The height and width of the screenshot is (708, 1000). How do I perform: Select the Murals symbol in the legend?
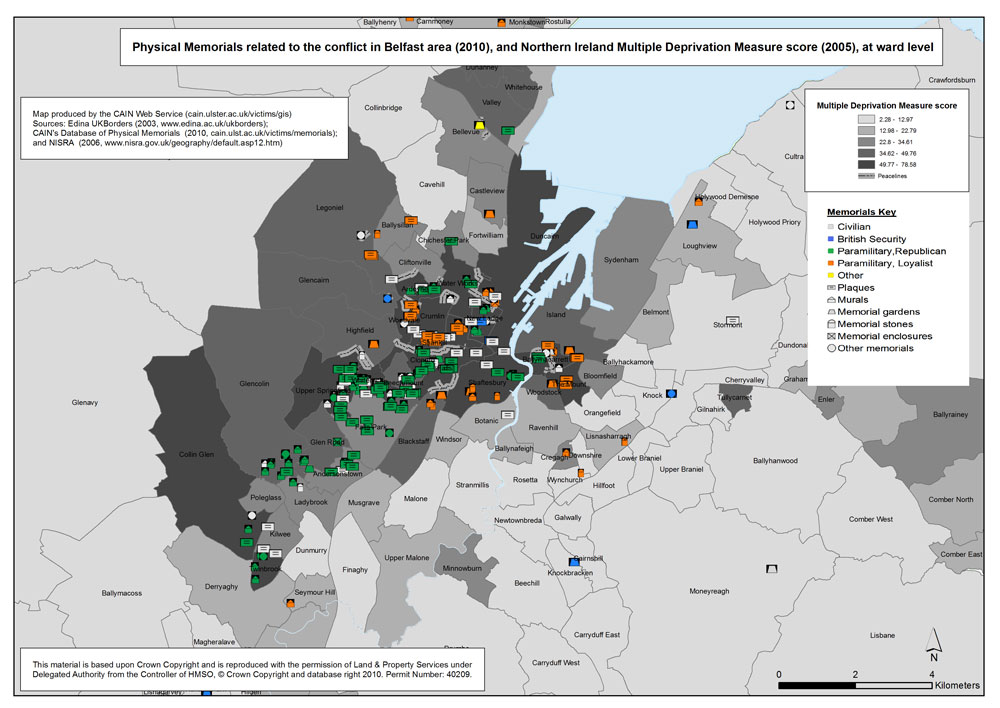[x=830, y=300]
